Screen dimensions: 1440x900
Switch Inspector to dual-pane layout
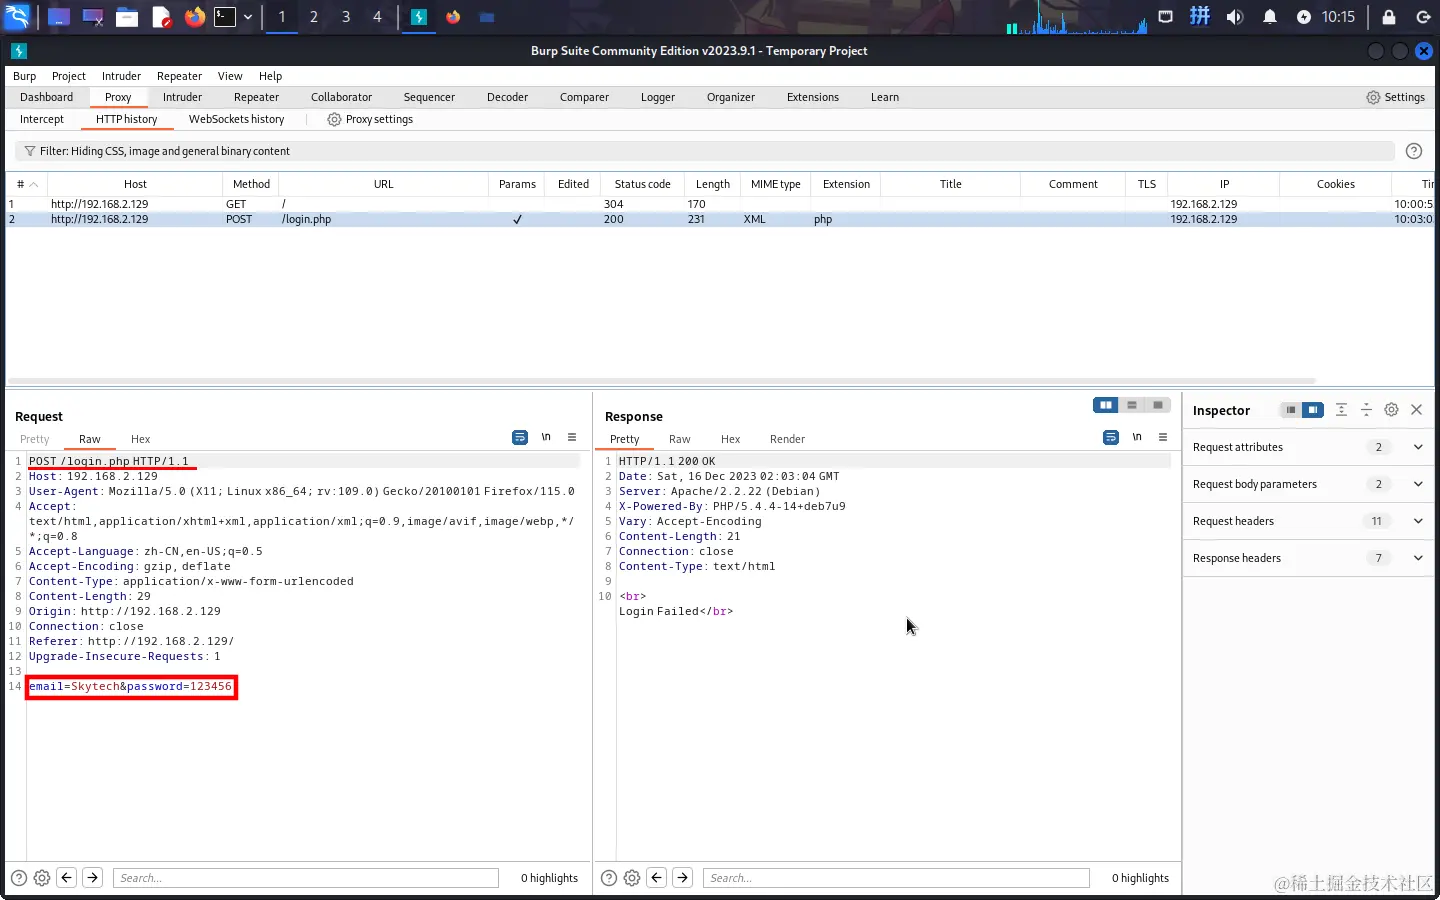(1313, 410)
